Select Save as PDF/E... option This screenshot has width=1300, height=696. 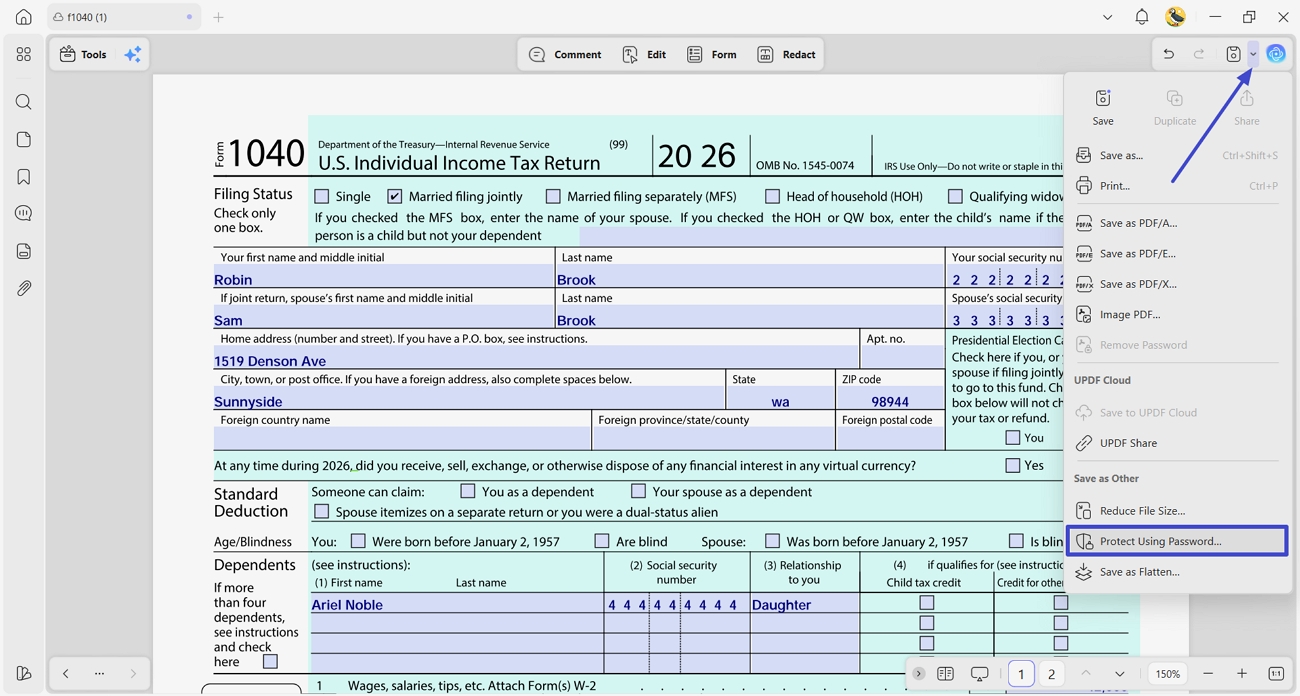pos(1177,253)
